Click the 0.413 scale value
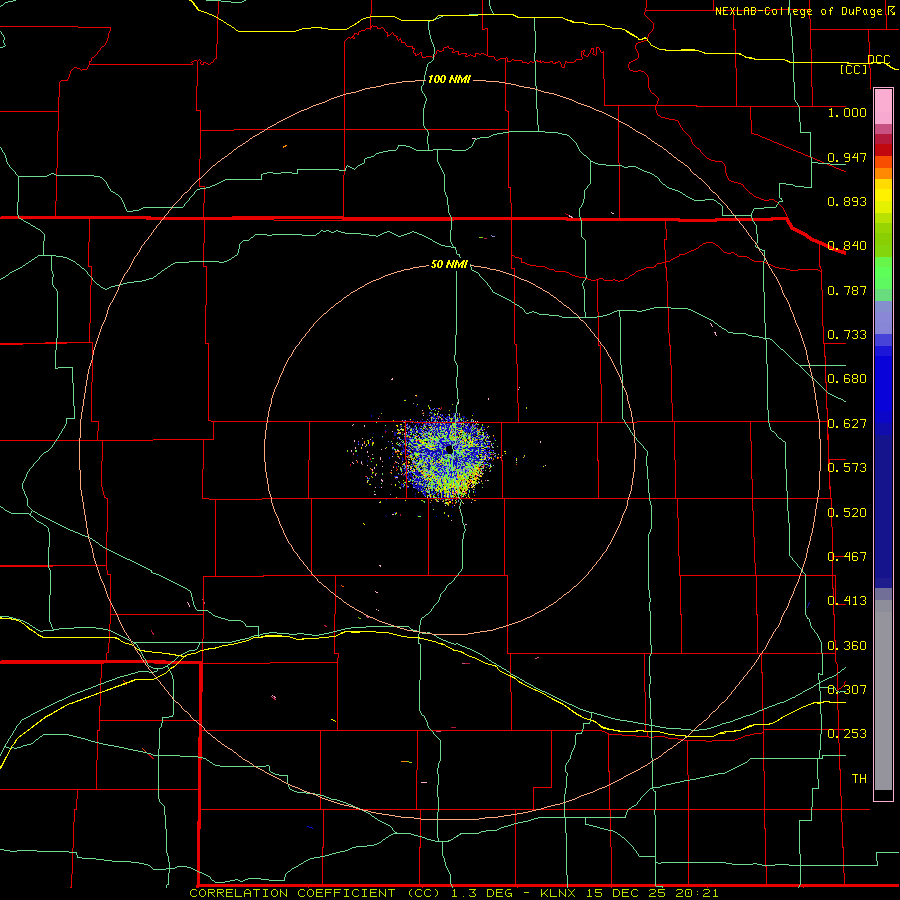This screenshot has height=900, width=900. pos(847,601)
